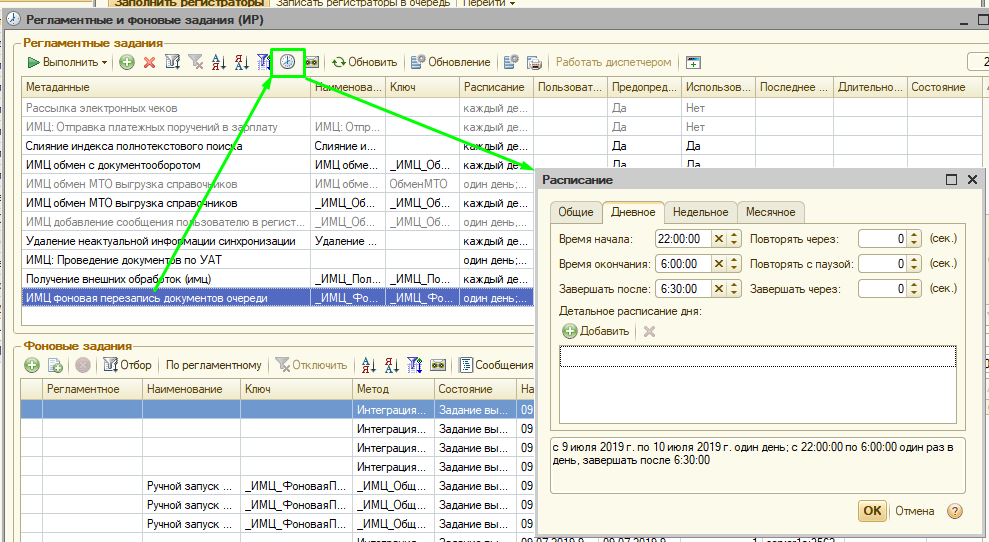The width and height of the screenshot is (989, 542).
Task: Sort scheduled jobs ascending
Action: tap(219, 62)
